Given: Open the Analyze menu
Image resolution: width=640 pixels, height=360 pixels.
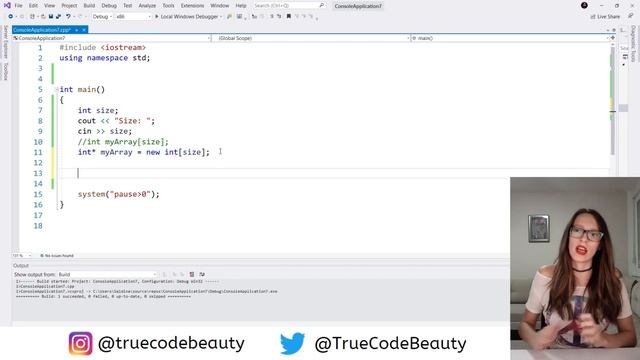Looking at the screenshot, I should click(x=147, y=6).
